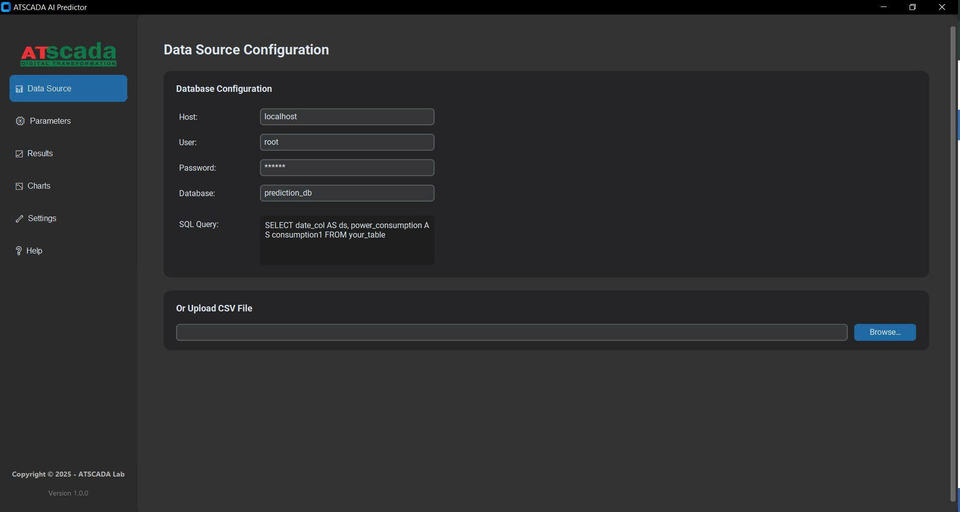Click the CSV file path text box

pos(511,332)
